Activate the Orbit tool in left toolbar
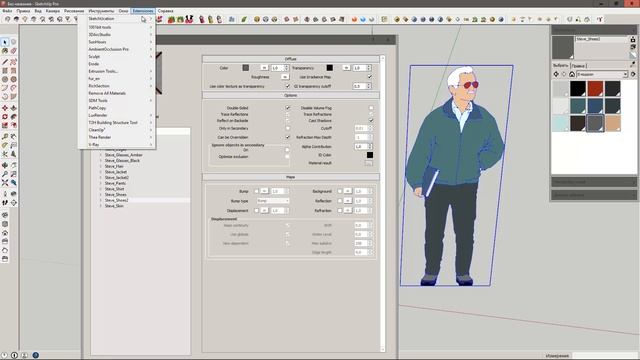This screenshot has height=360, width=640. click(5, 165)
